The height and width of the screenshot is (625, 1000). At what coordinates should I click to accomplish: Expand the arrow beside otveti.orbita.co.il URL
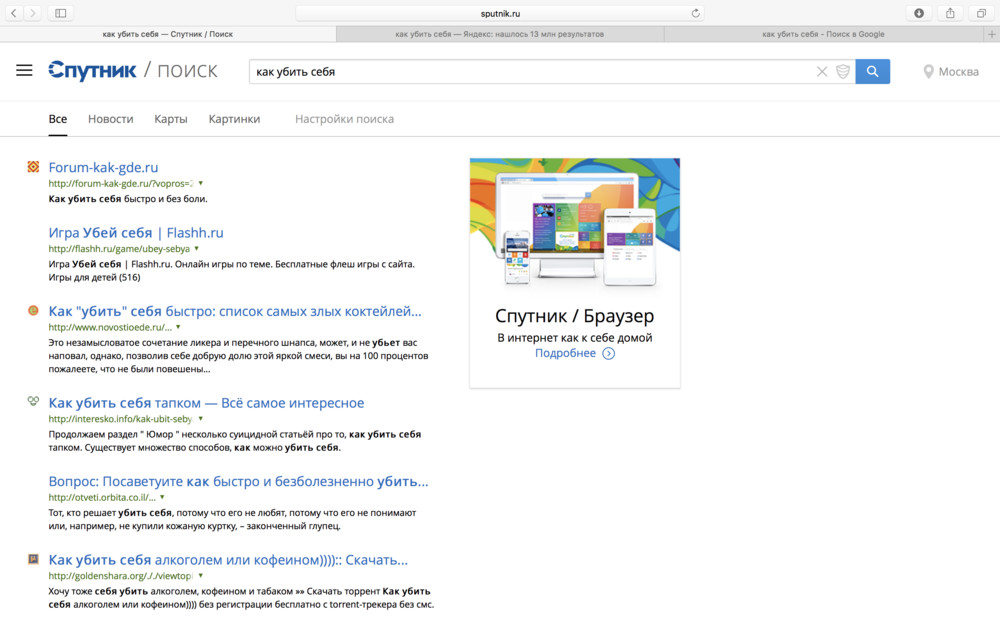click(x=162, y=497)
